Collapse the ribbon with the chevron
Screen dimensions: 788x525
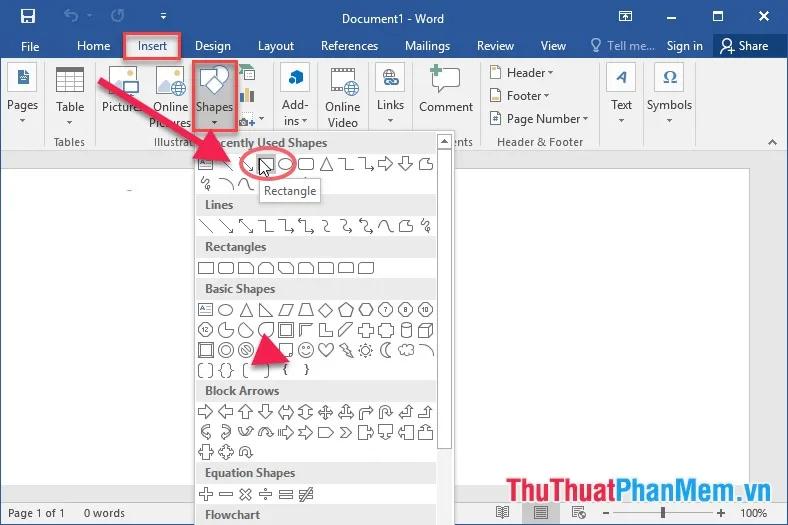tap(772, 143)
